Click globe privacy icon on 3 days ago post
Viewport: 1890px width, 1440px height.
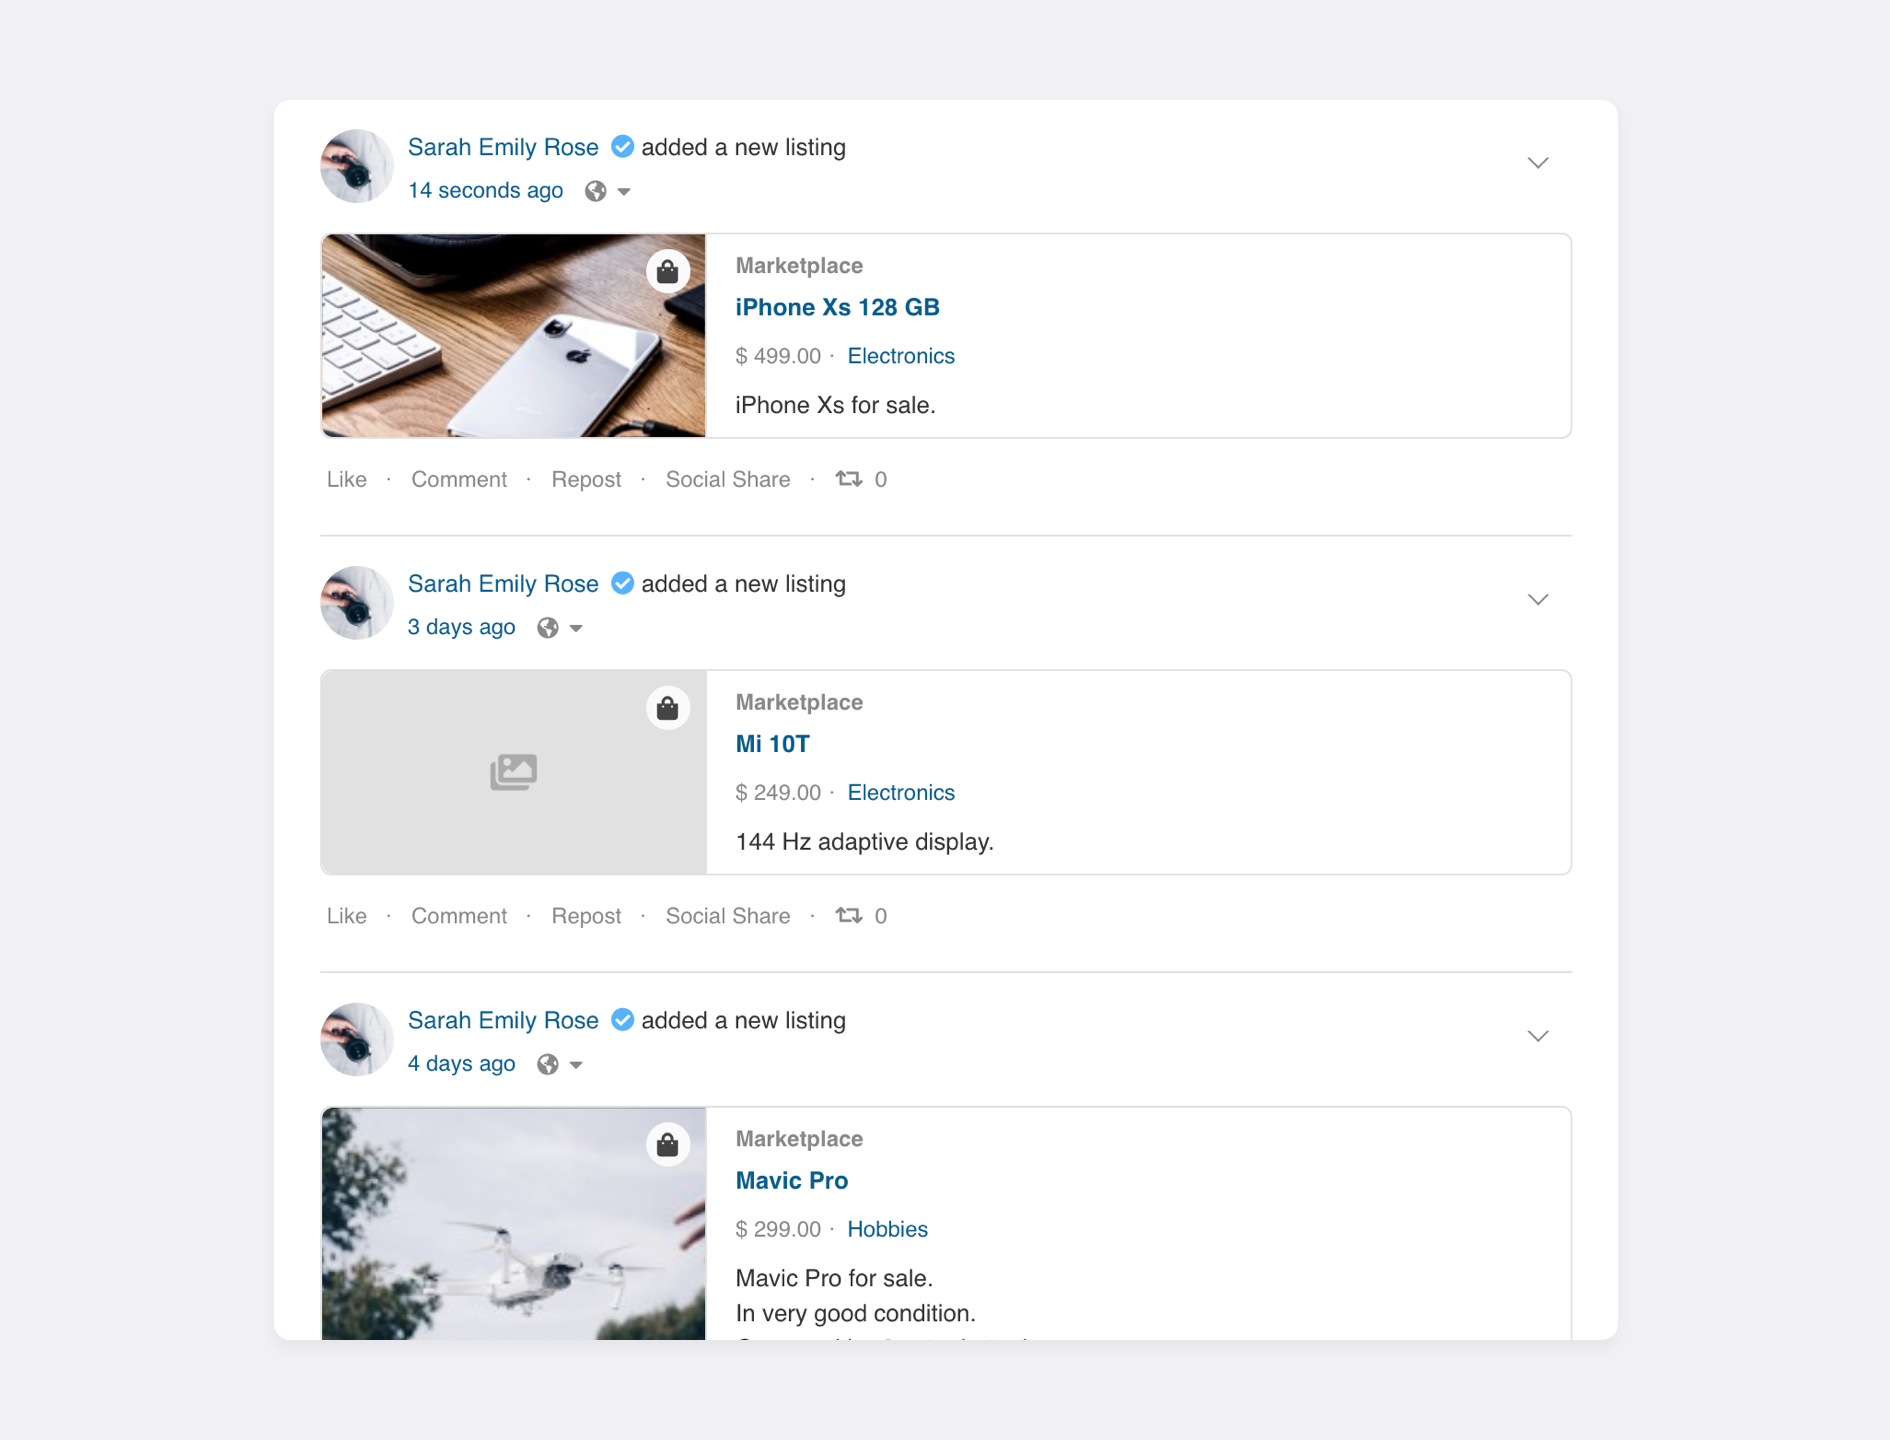(x=547, y=628)
